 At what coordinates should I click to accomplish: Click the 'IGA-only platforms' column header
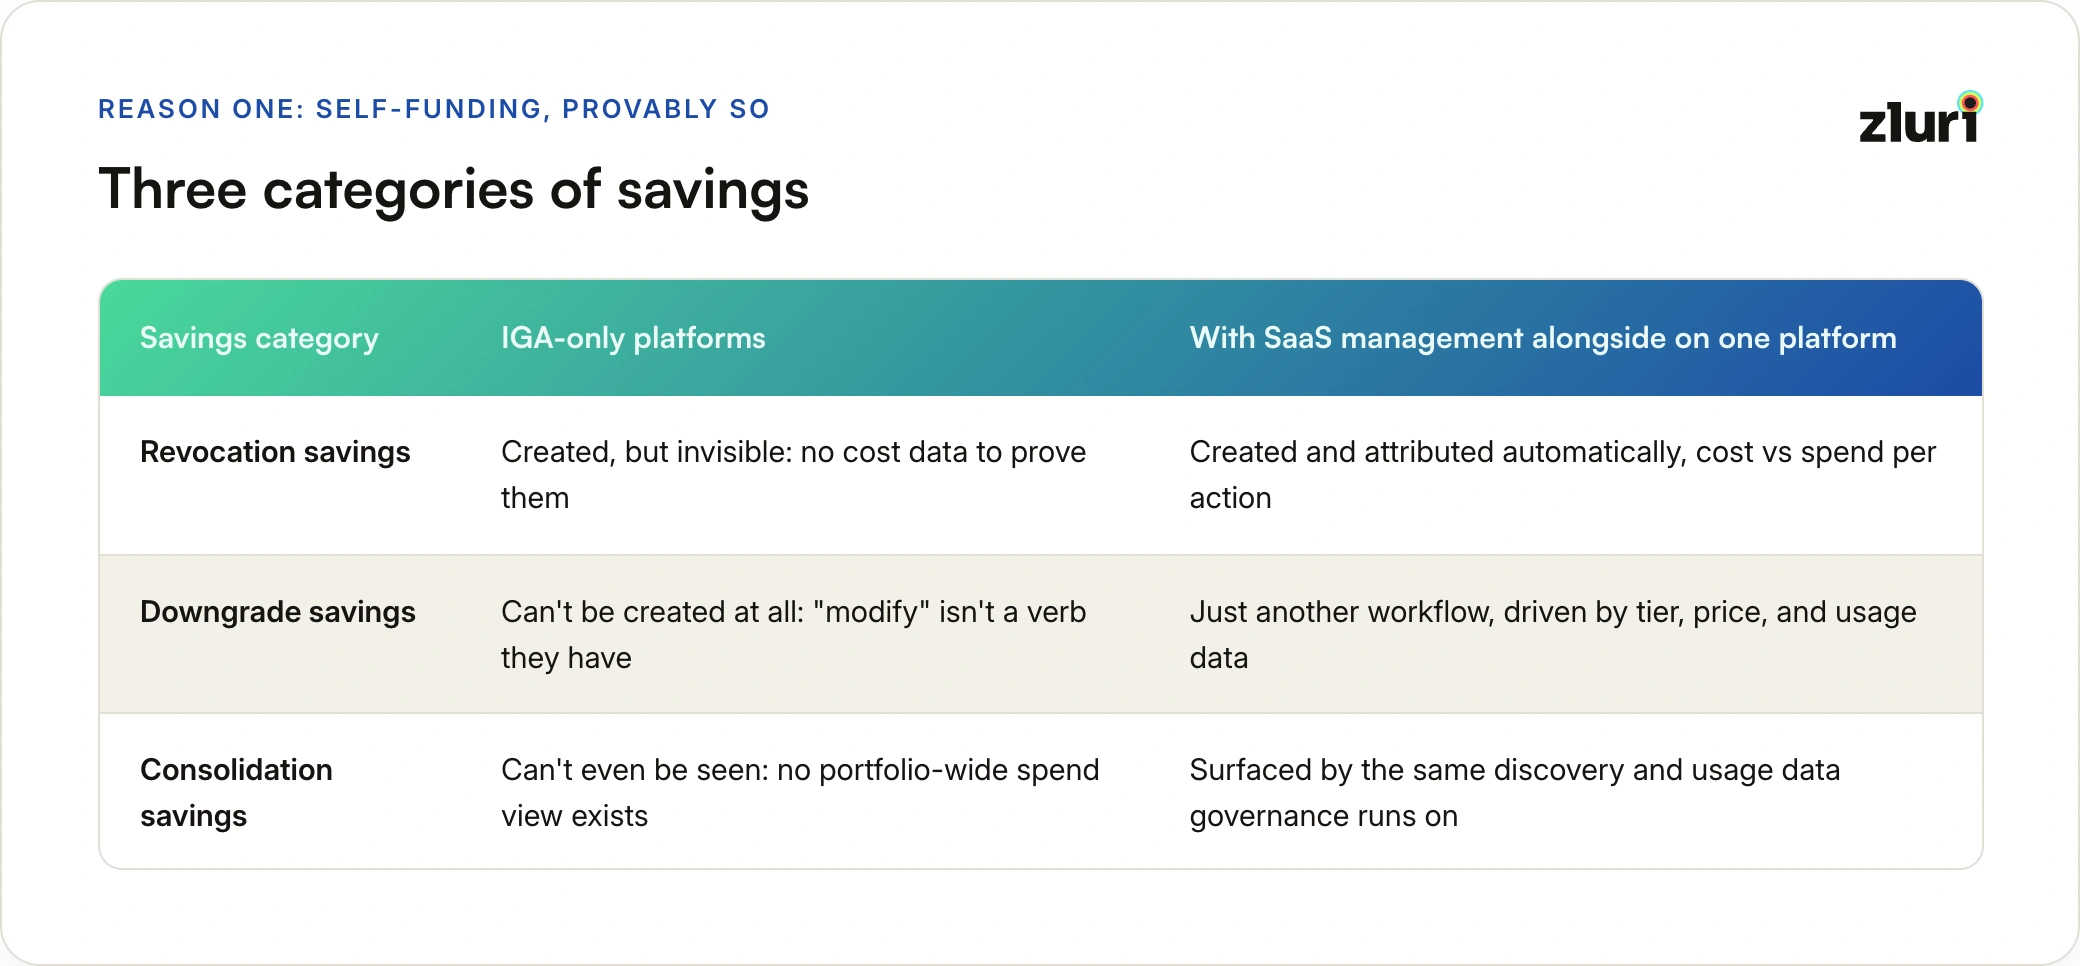pos(633,338)
